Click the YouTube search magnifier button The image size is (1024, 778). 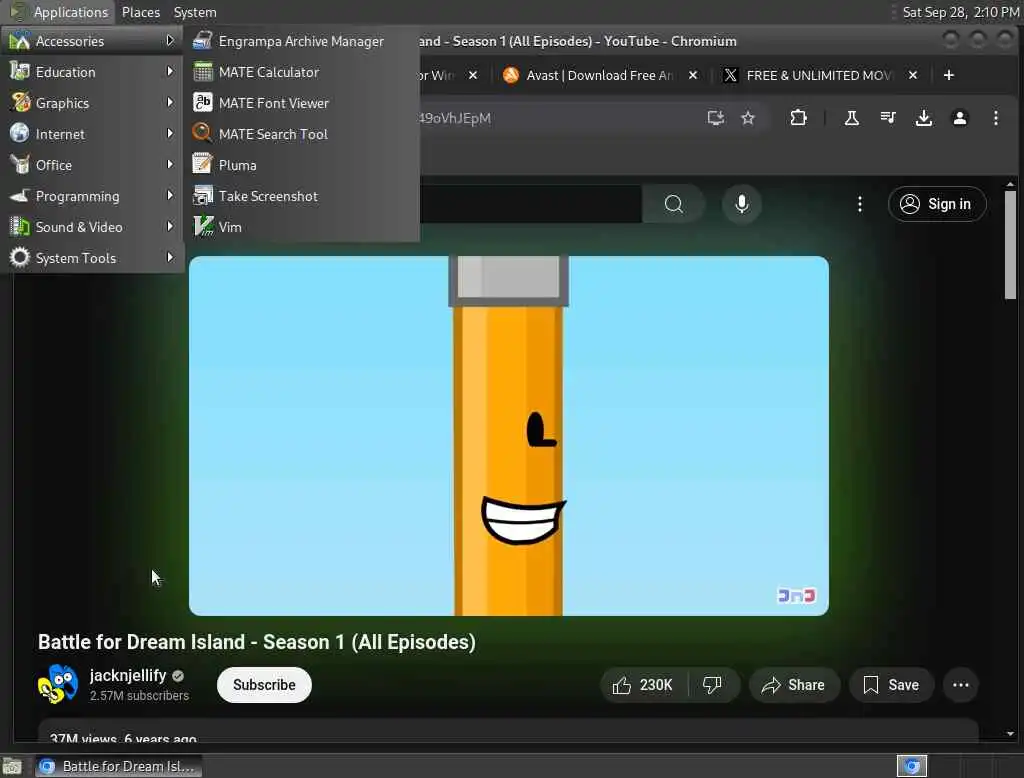[673, 204]
